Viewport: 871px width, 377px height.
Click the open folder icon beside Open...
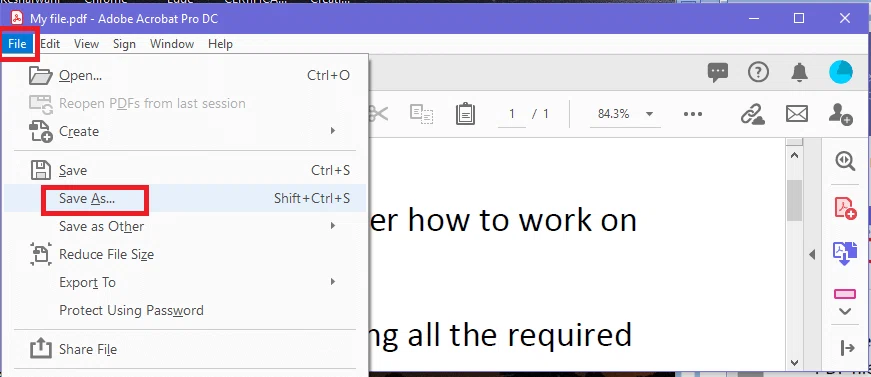pyautogui.click(x=41, y=75)
